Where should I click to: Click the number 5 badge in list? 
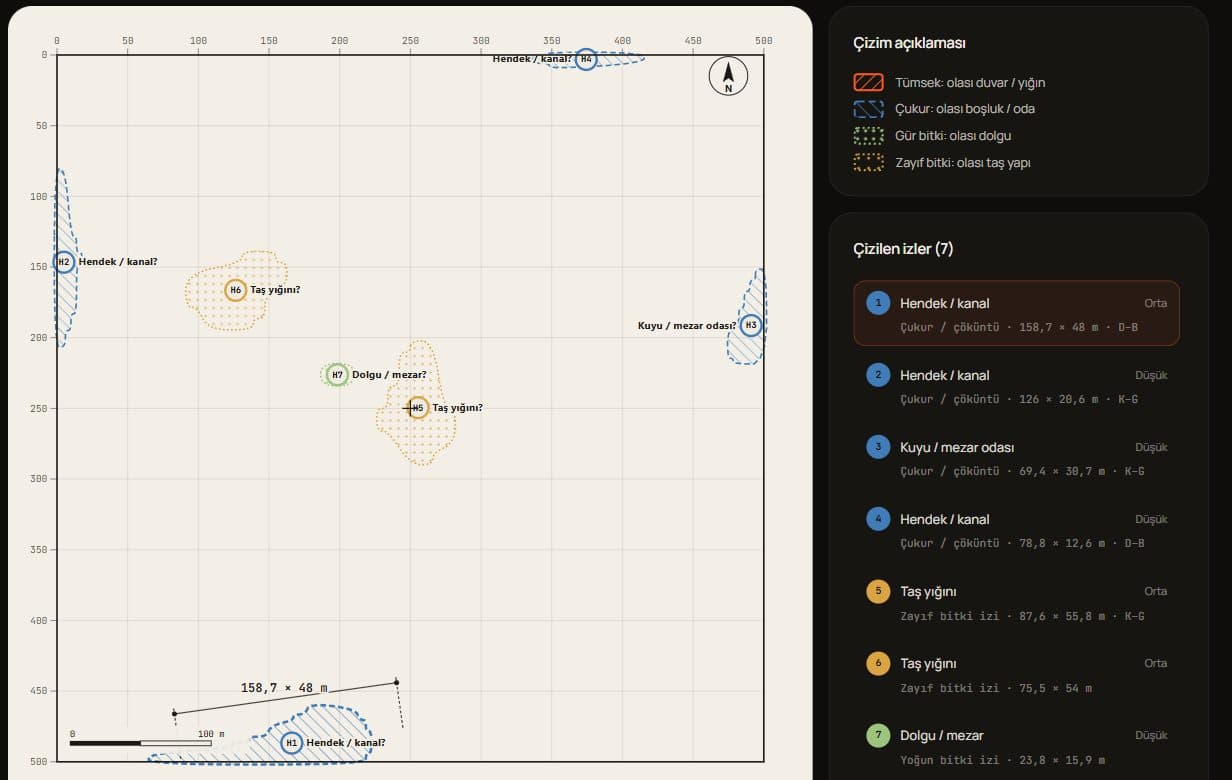click(878, 591)
